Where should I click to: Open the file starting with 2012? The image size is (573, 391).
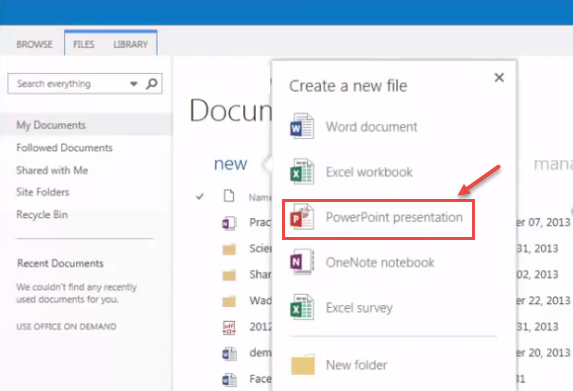tap(261, 327)
